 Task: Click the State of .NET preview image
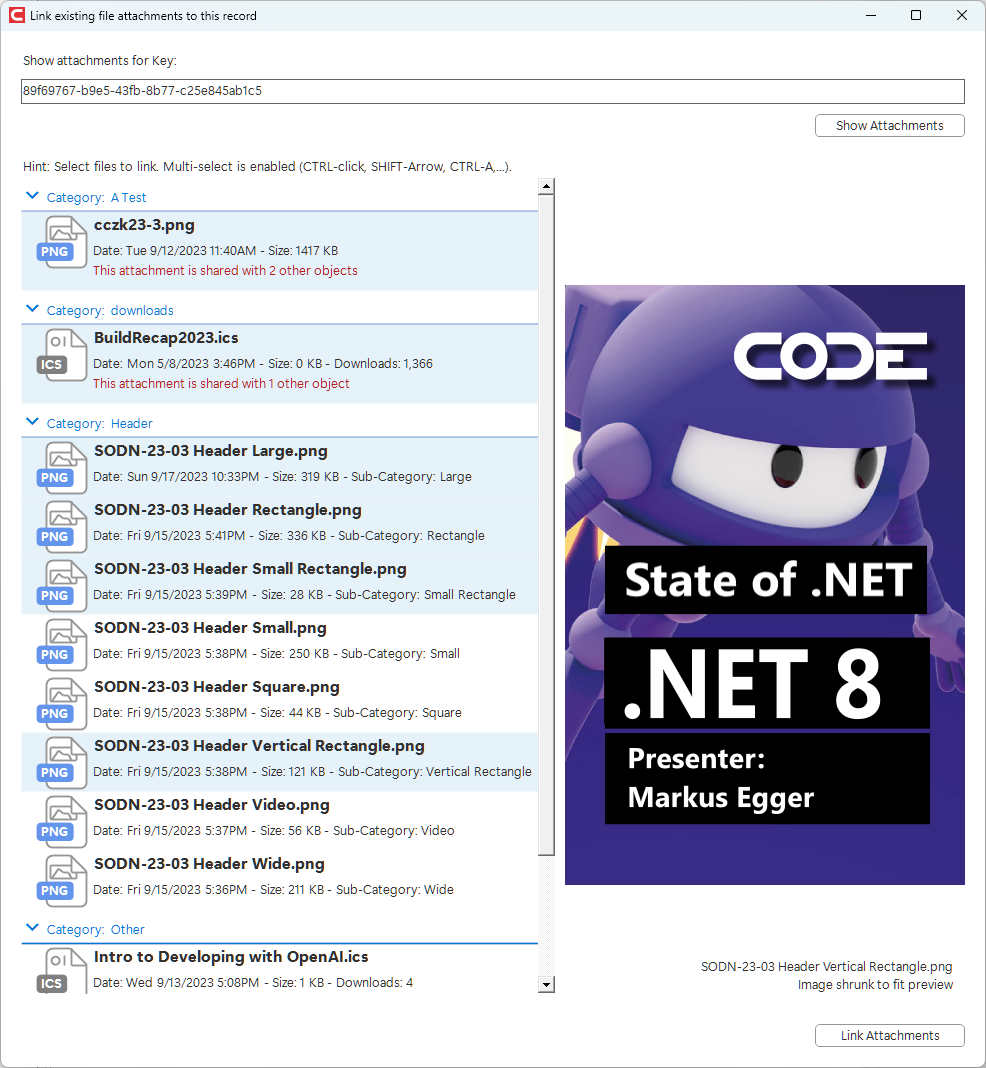pyautogui.click(x=765, y=584)
